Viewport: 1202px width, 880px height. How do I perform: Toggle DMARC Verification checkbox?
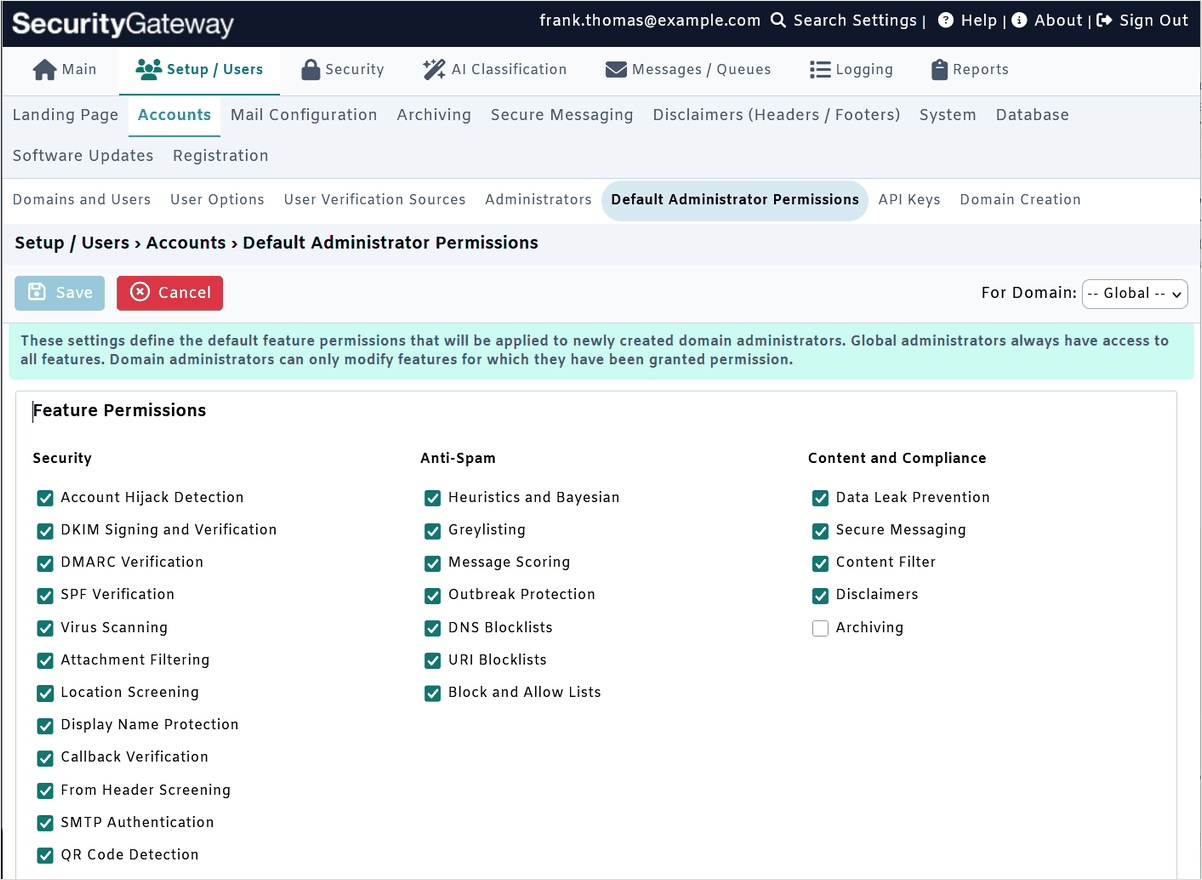pyautogui.click(x=45, y=563)
